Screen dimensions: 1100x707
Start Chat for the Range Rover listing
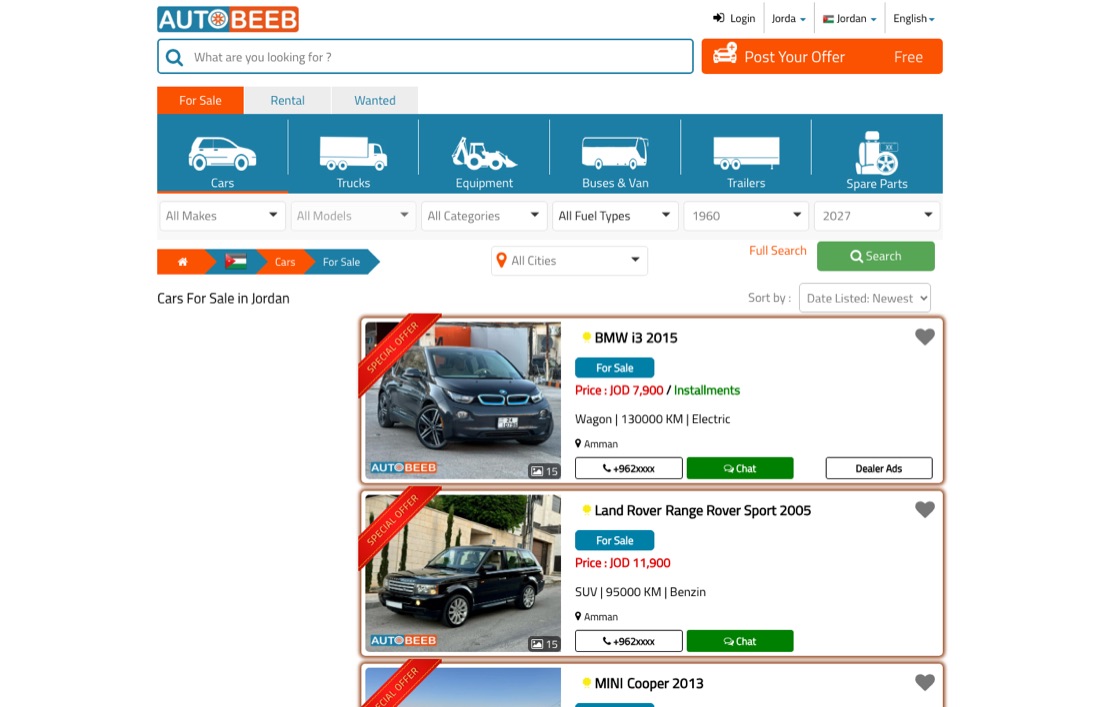tap(739, 640)
